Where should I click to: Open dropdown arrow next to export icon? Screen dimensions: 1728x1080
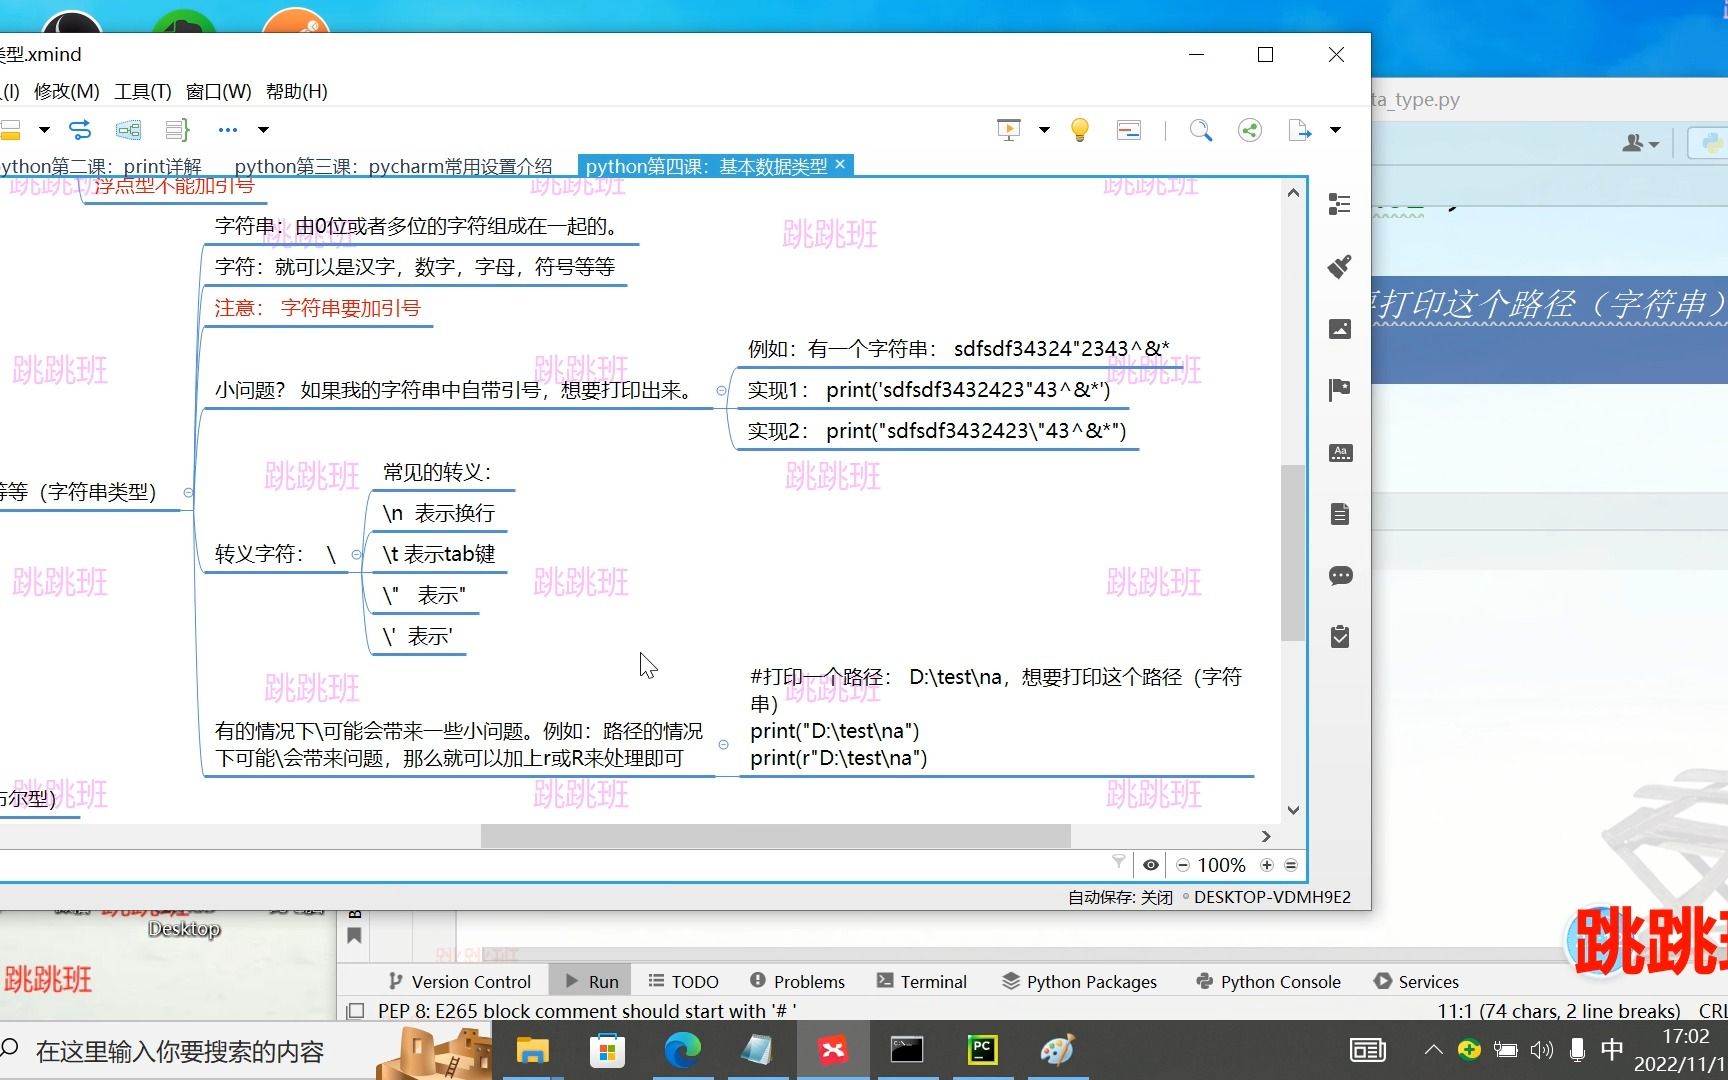click(x=1335, y=130)
